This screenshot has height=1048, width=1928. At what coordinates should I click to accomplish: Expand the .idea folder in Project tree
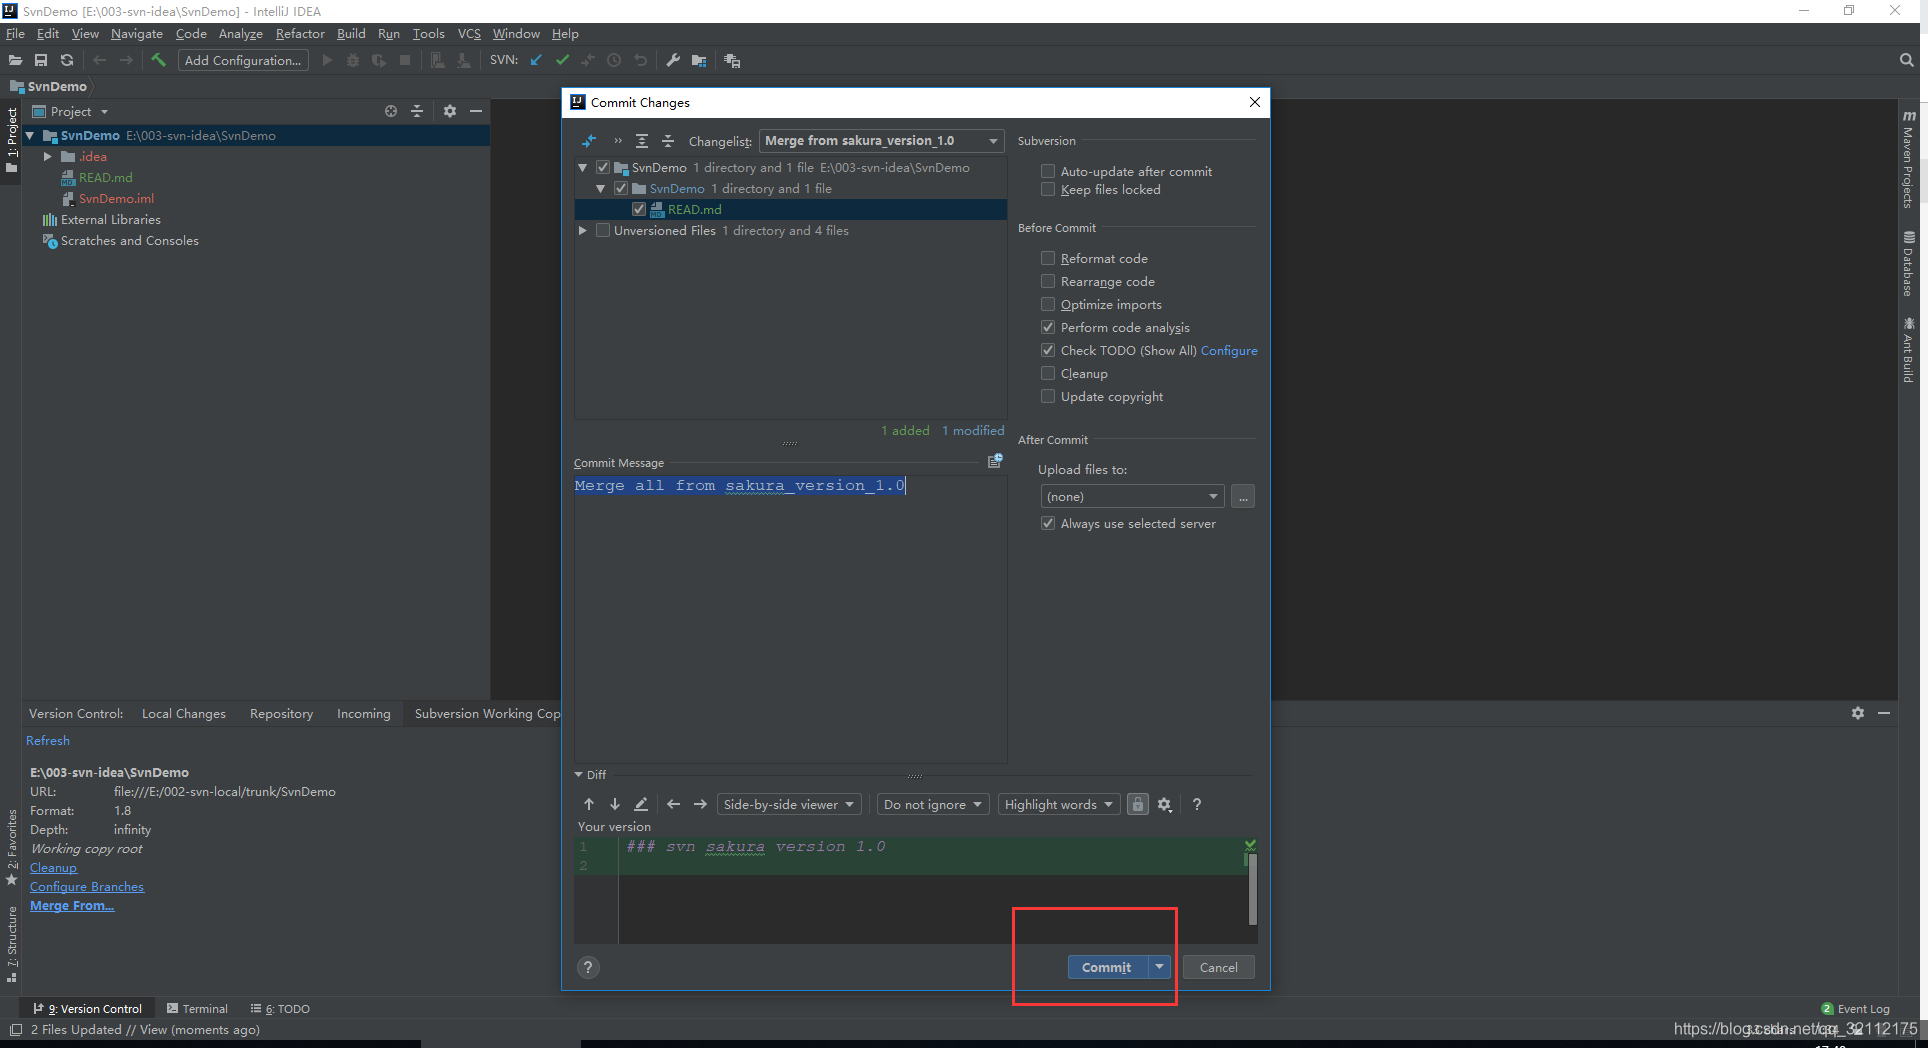(47, 156)
